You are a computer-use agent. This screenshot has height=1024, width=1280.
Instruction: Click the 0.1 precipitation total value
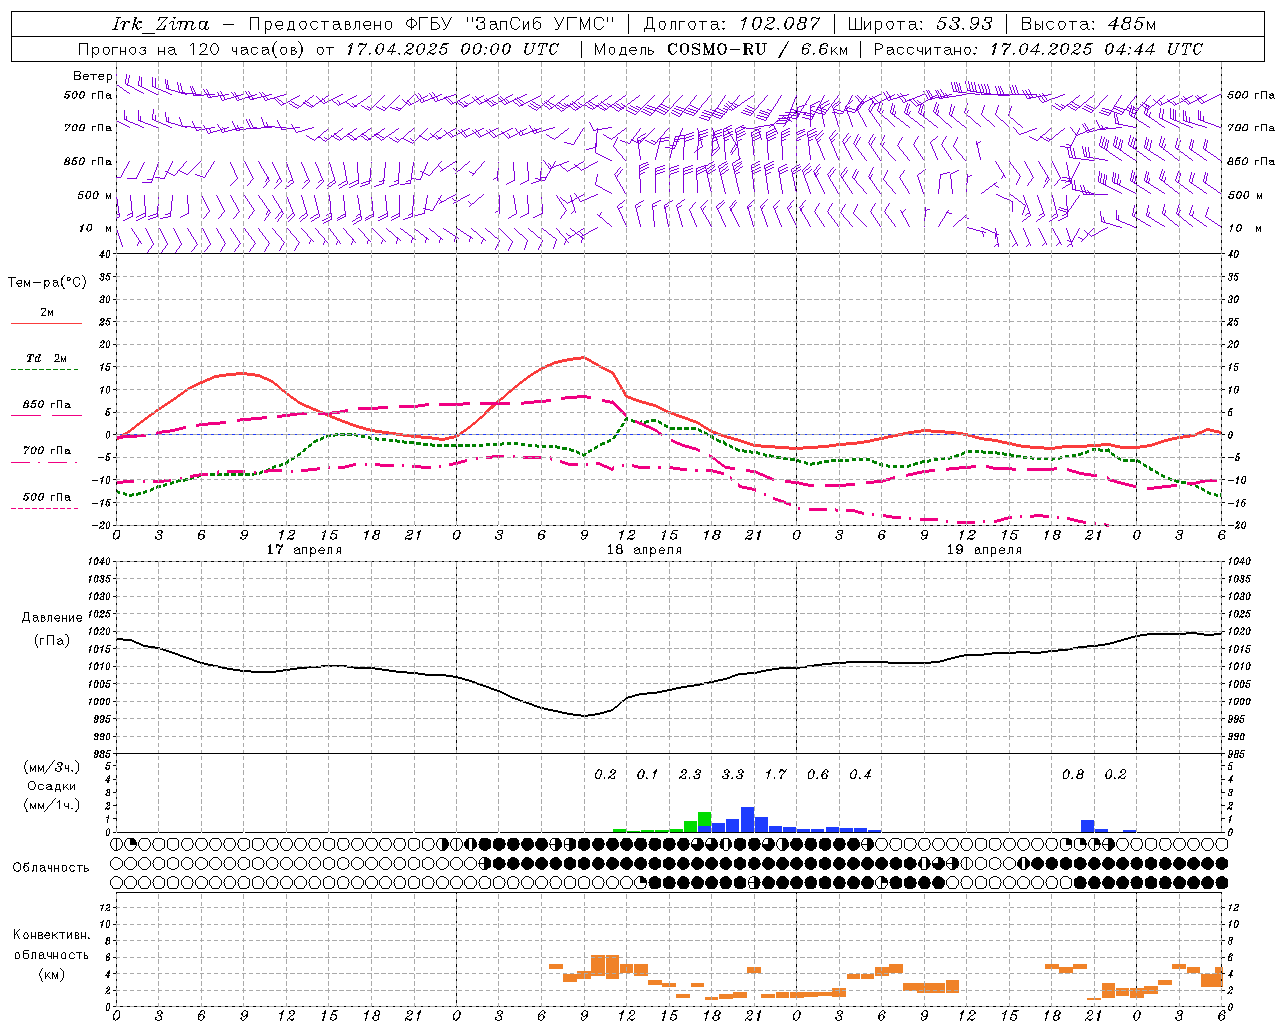pos(648,775)
